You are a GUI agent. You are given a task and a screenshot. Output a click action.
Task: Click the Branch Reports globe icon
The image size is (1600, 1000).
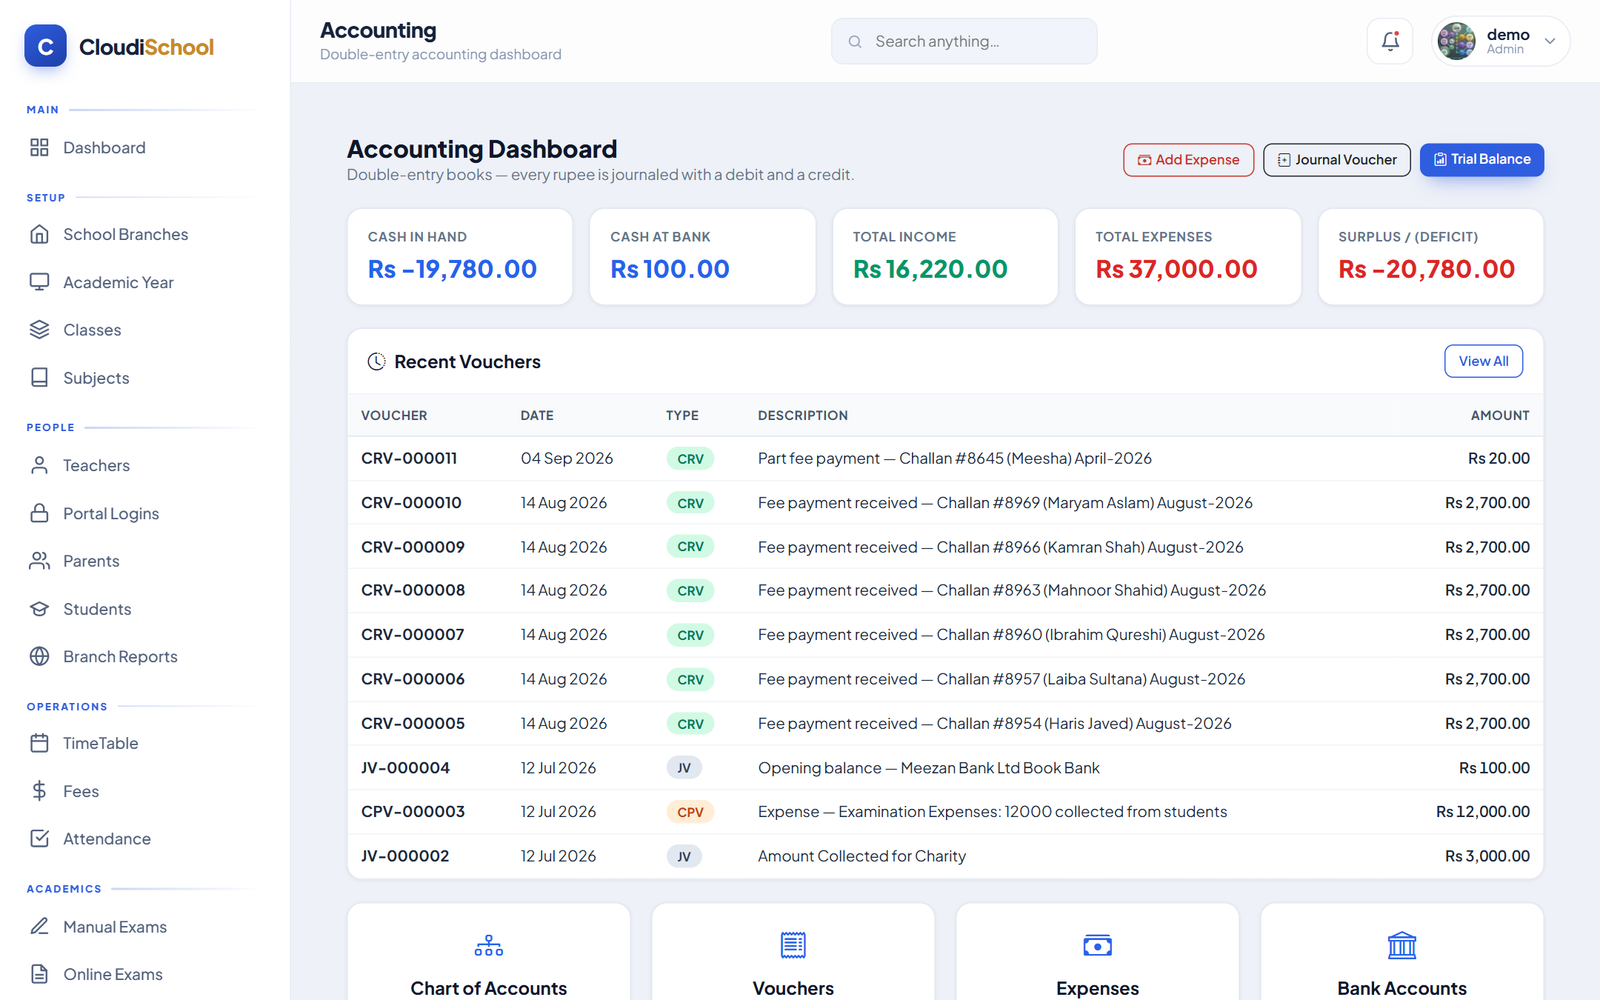(x=39, y=656)
